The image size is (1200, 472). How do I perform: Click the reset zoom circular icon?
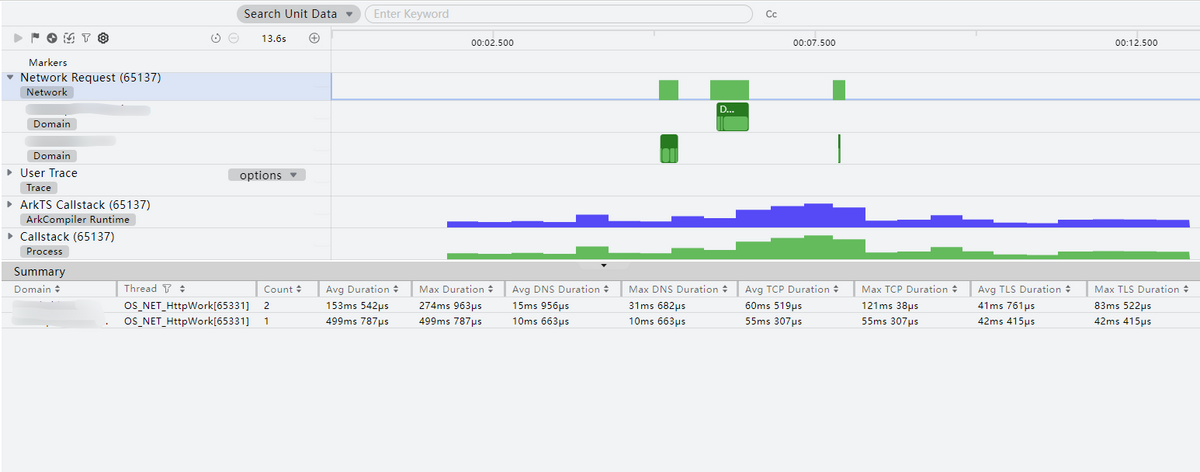tap(216, 38)
